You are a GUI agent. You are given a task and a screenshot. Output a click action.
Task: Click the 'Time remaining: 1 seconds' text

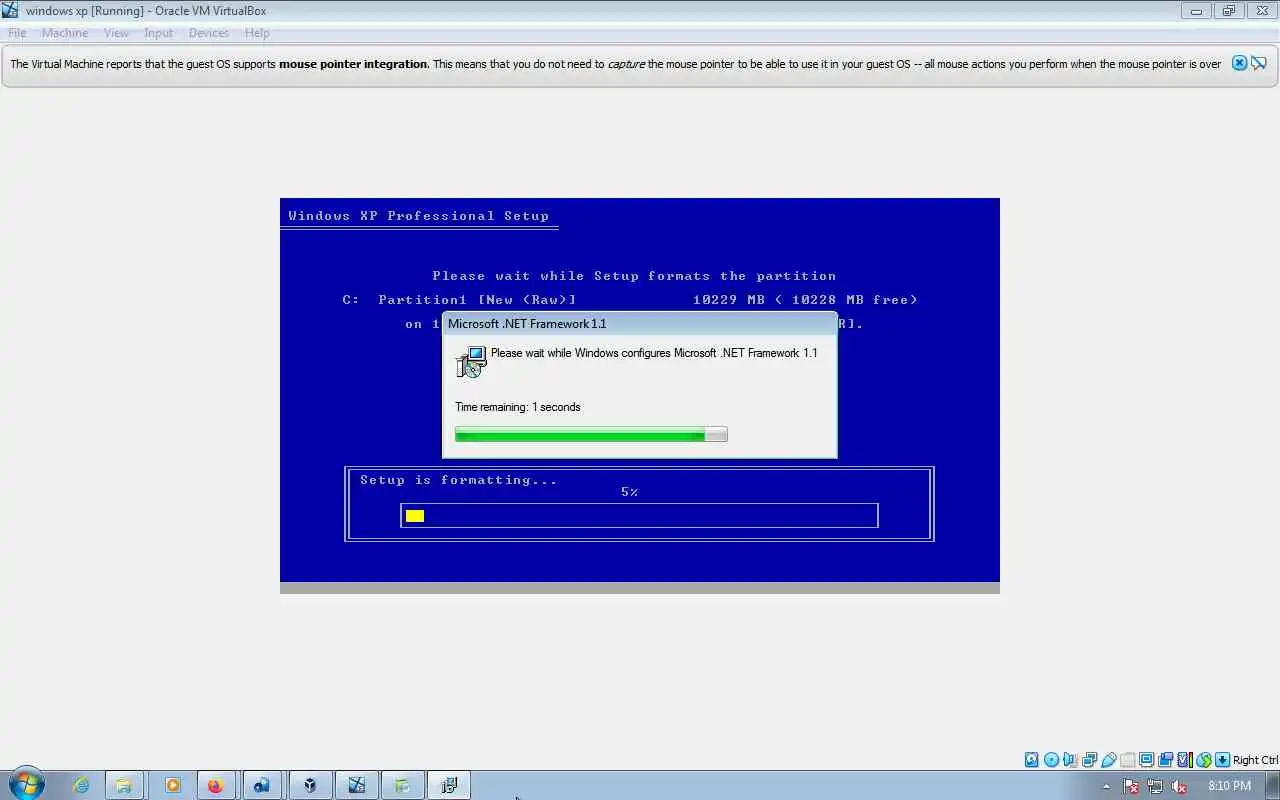pyautogui.click(x=517, y=407)
